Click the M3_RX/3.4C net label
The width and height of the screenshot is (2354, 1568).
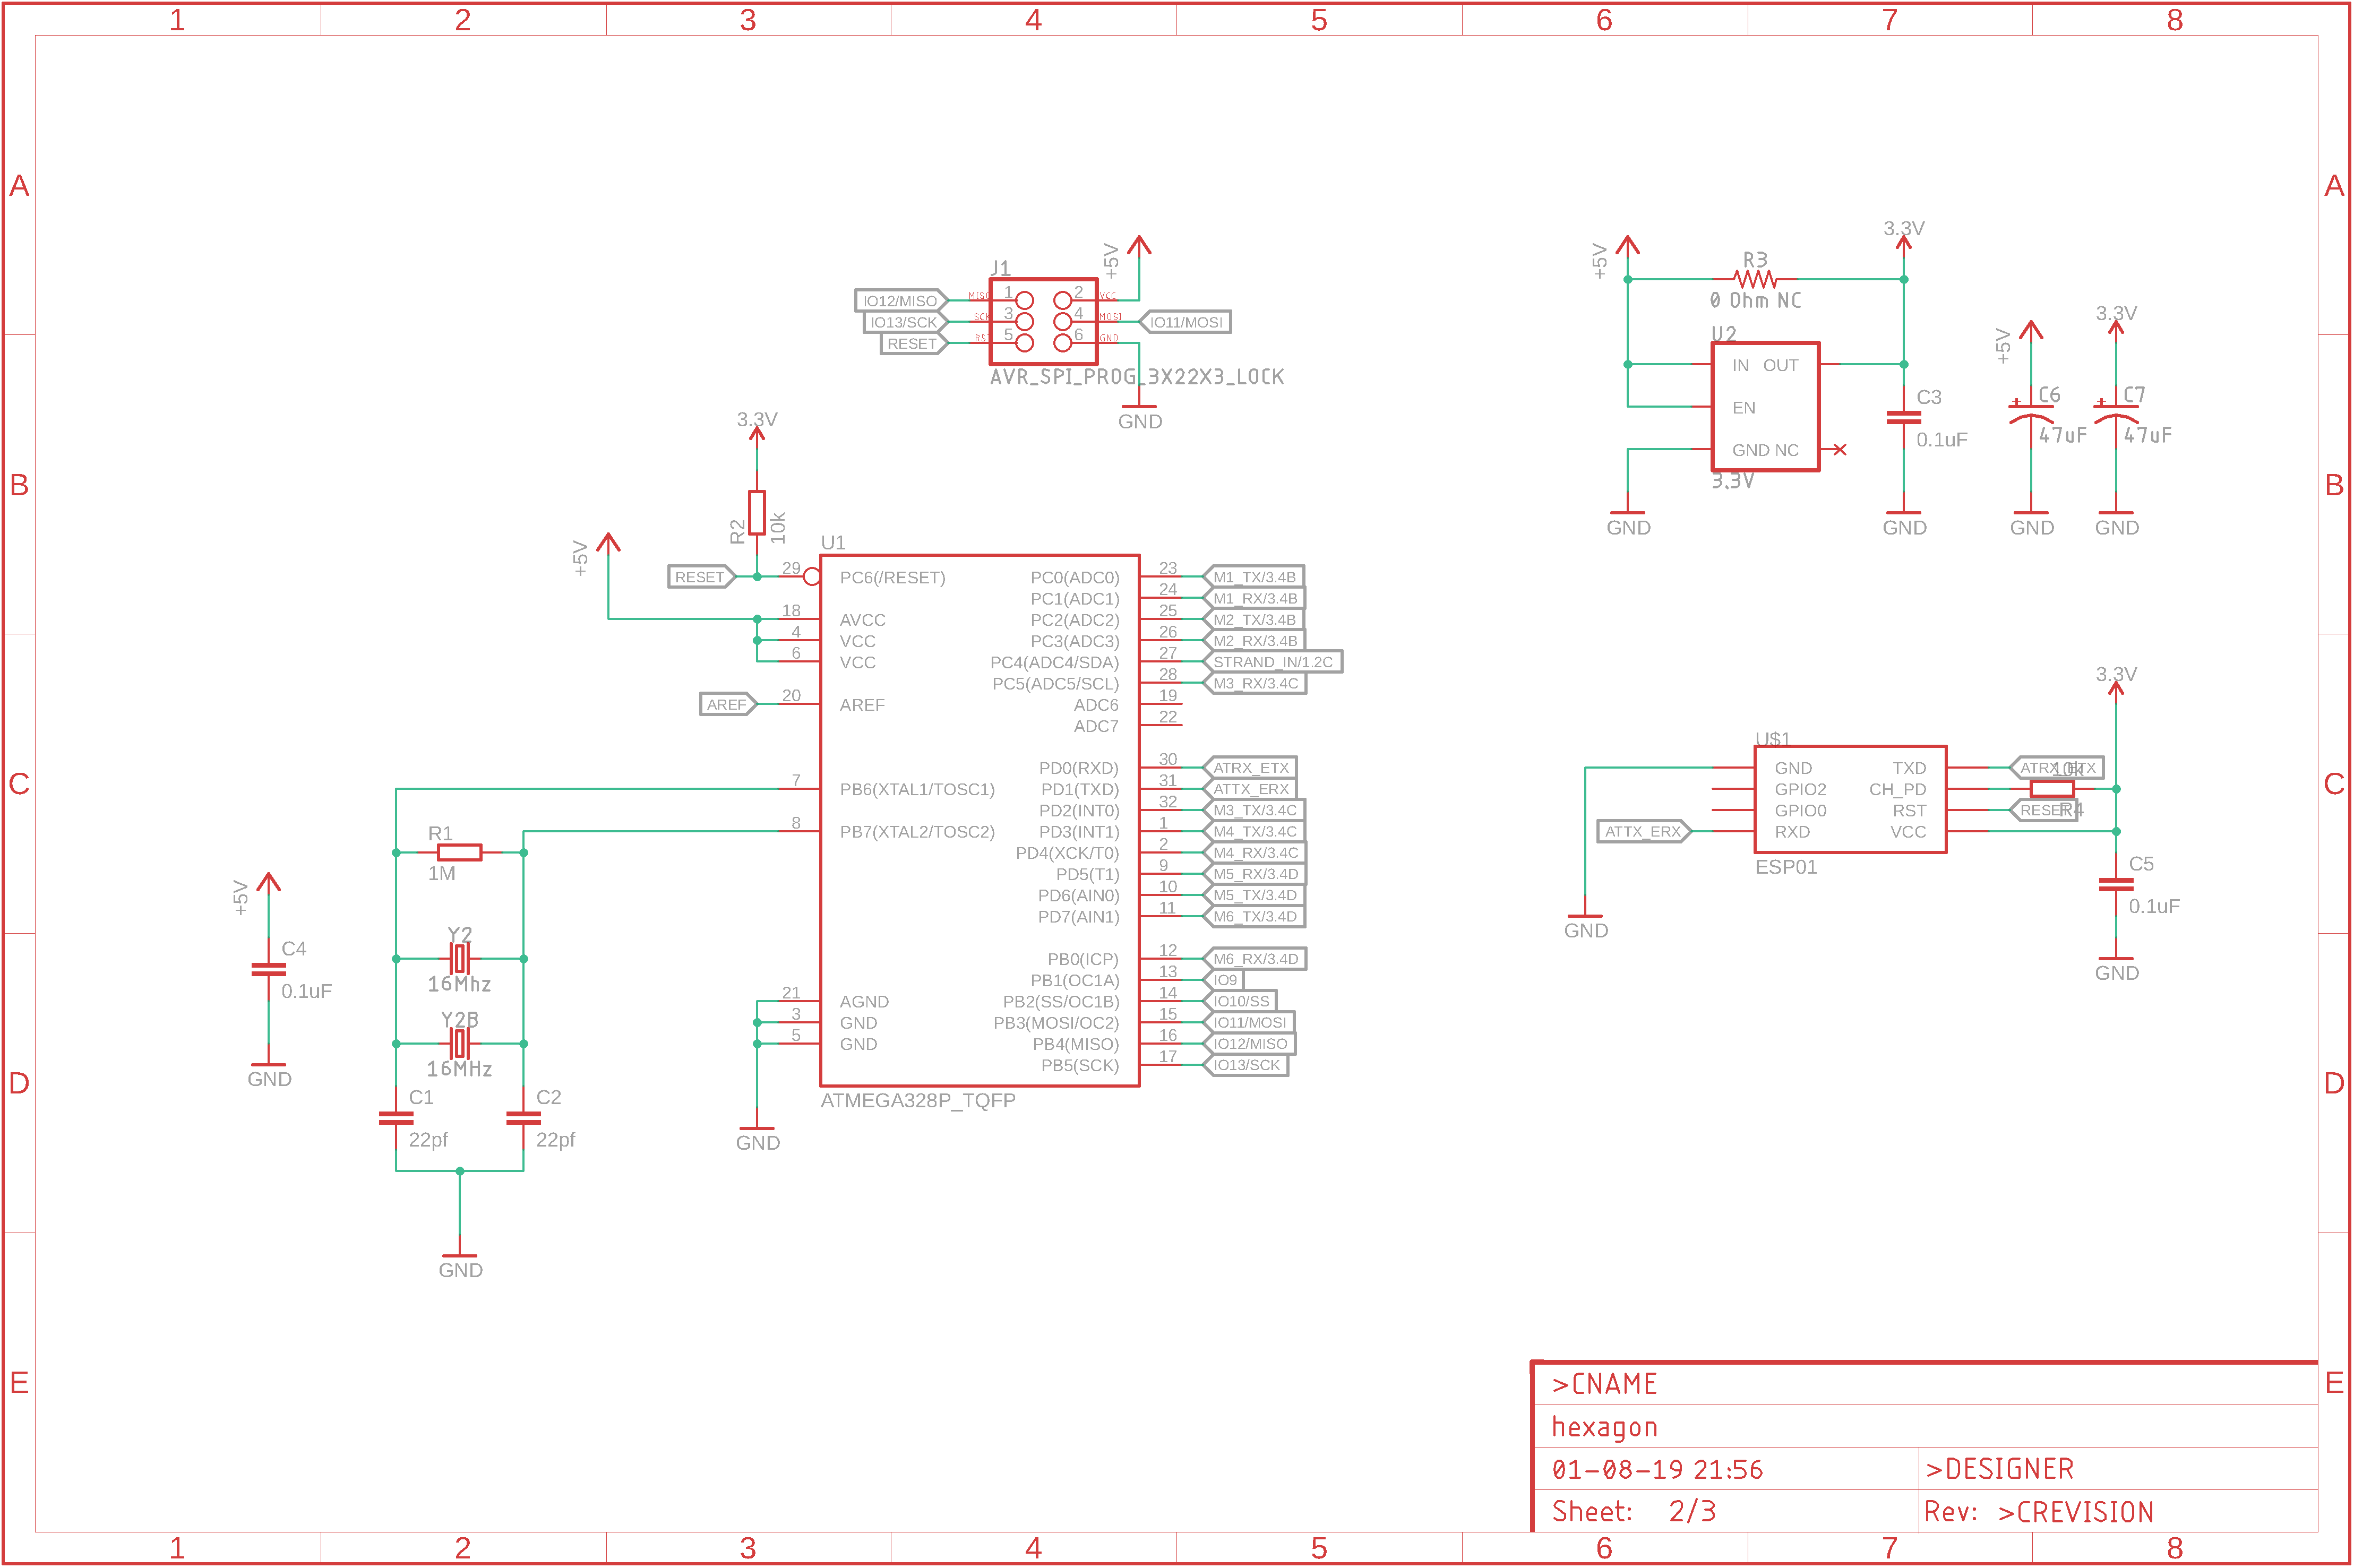[x=1255, y=683]
